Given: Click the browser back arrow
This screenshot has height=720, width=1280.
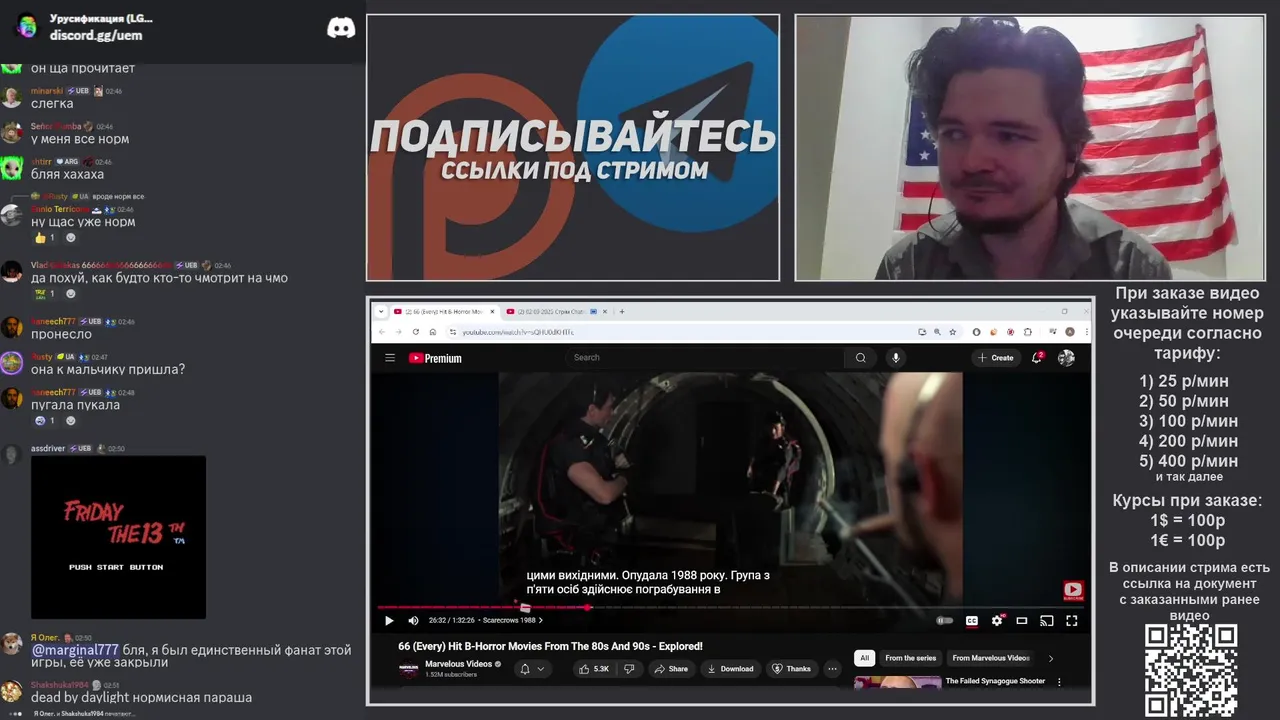Looking at the screenshot, I should coord(382,332).
